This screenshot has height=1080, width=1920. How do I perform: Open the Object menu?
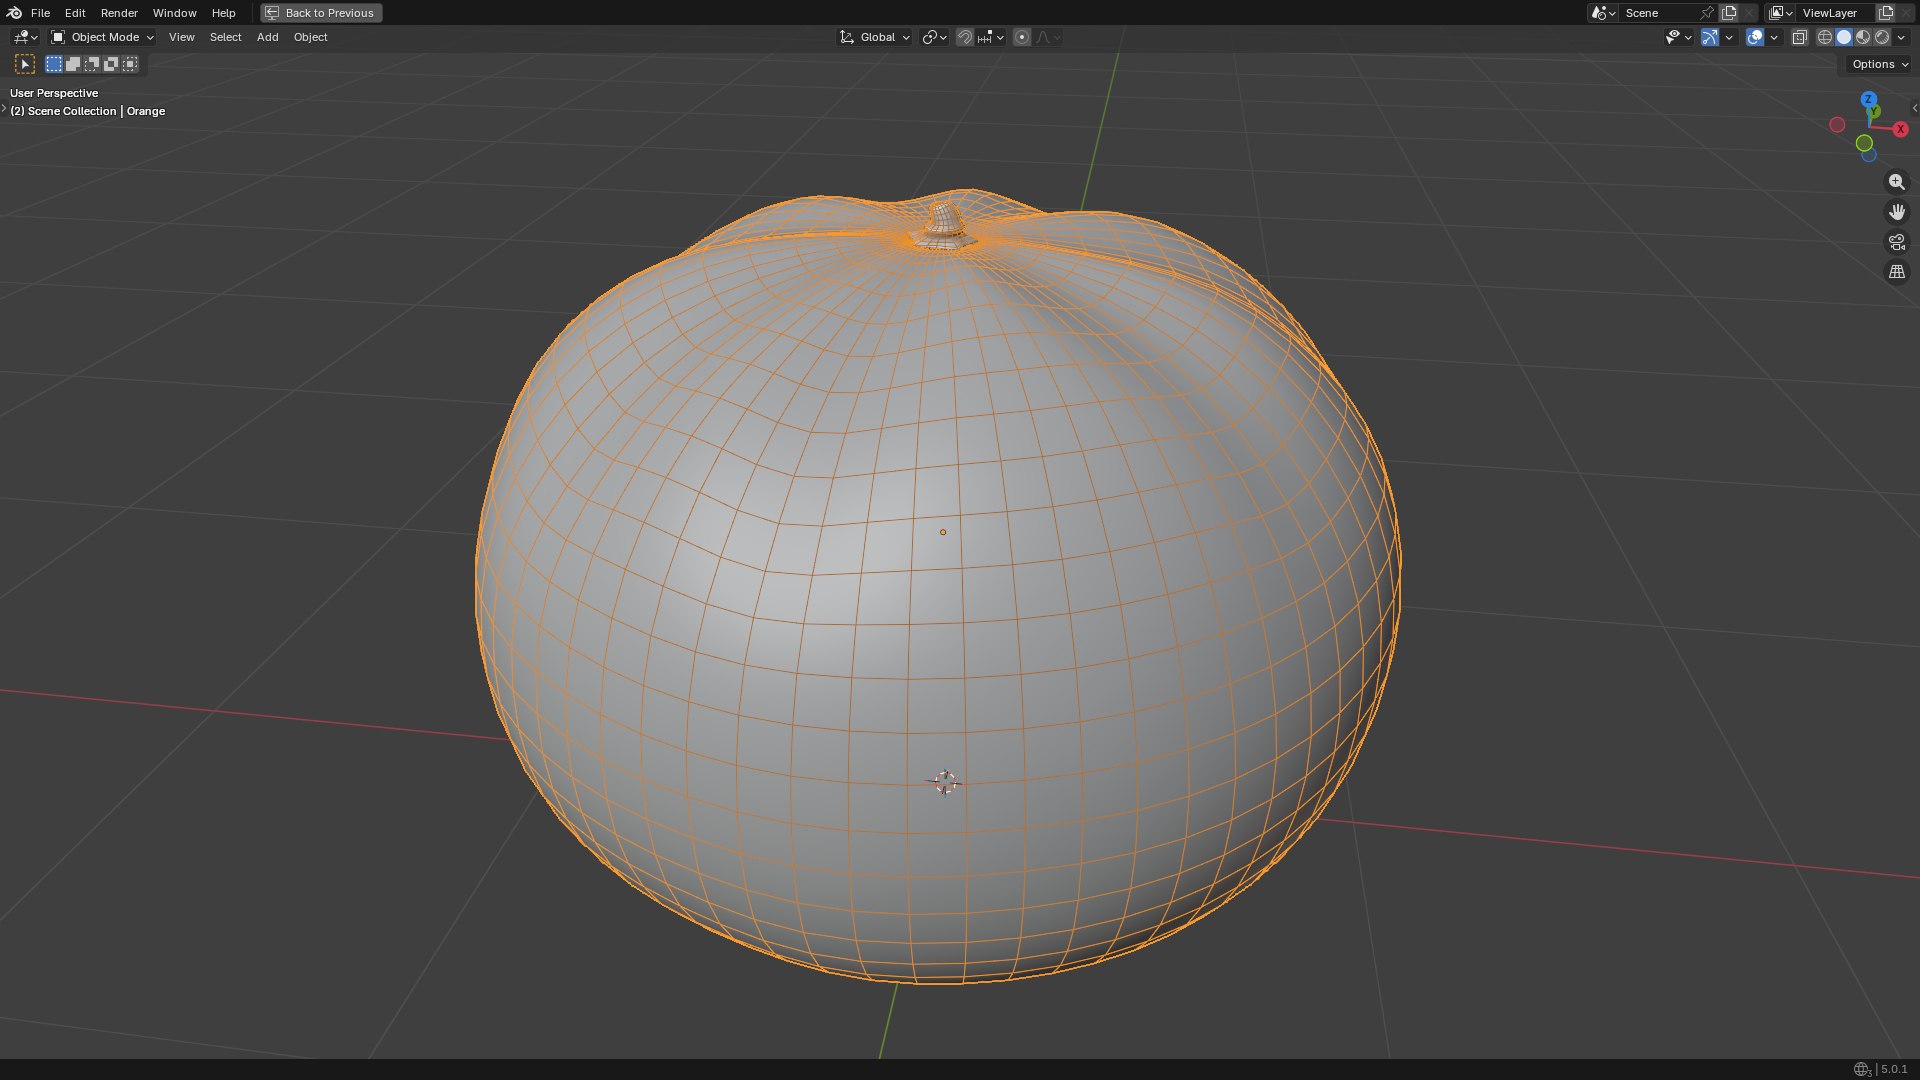pos(310,37)
